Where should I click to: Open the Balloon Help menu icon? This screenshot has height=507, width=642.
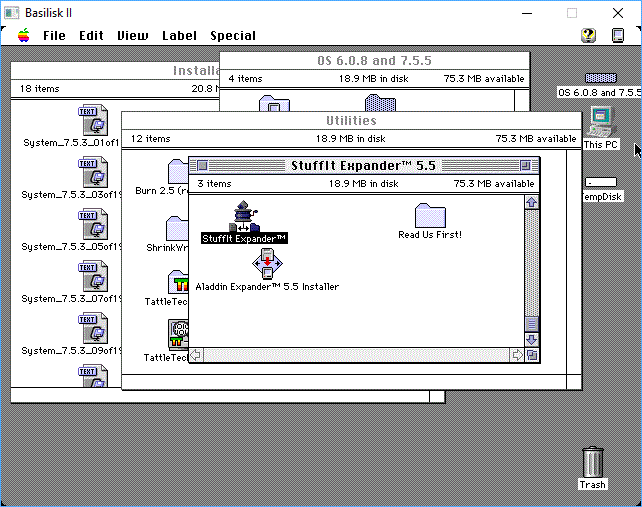coord(588,35)
